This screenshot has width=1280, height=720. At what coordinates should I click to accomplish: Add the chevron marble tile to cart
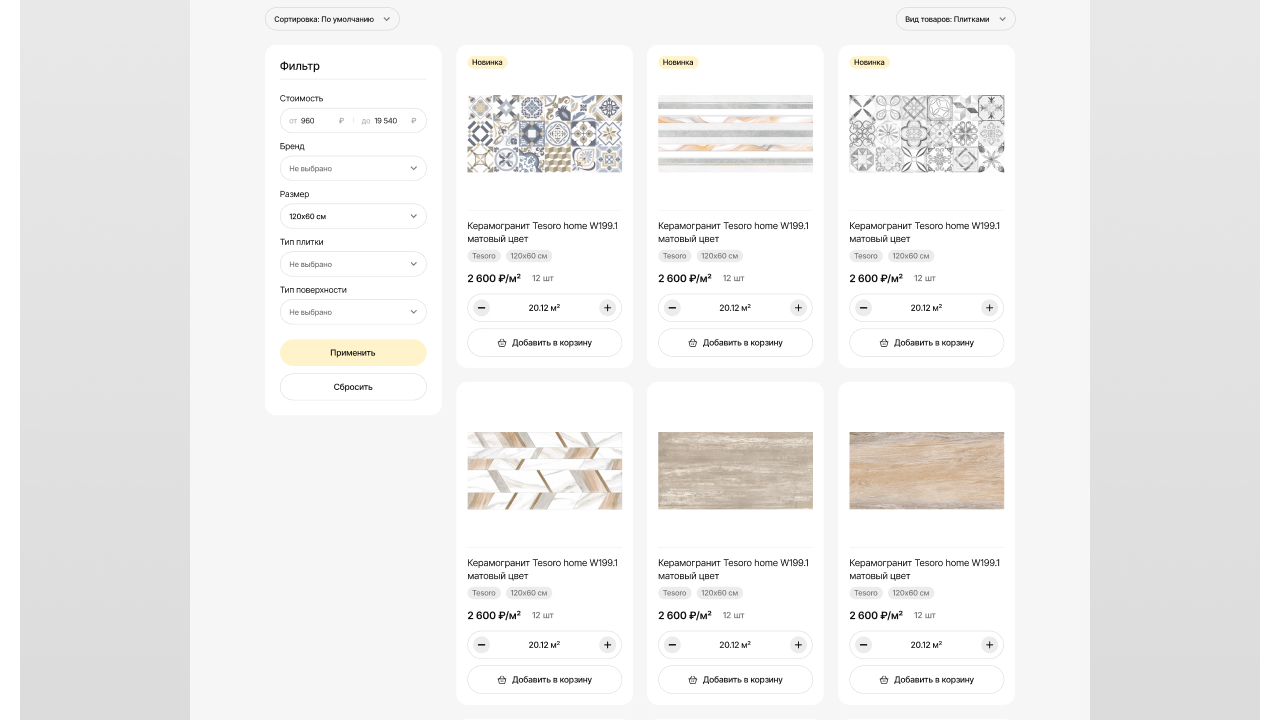(x=544, y=679)
